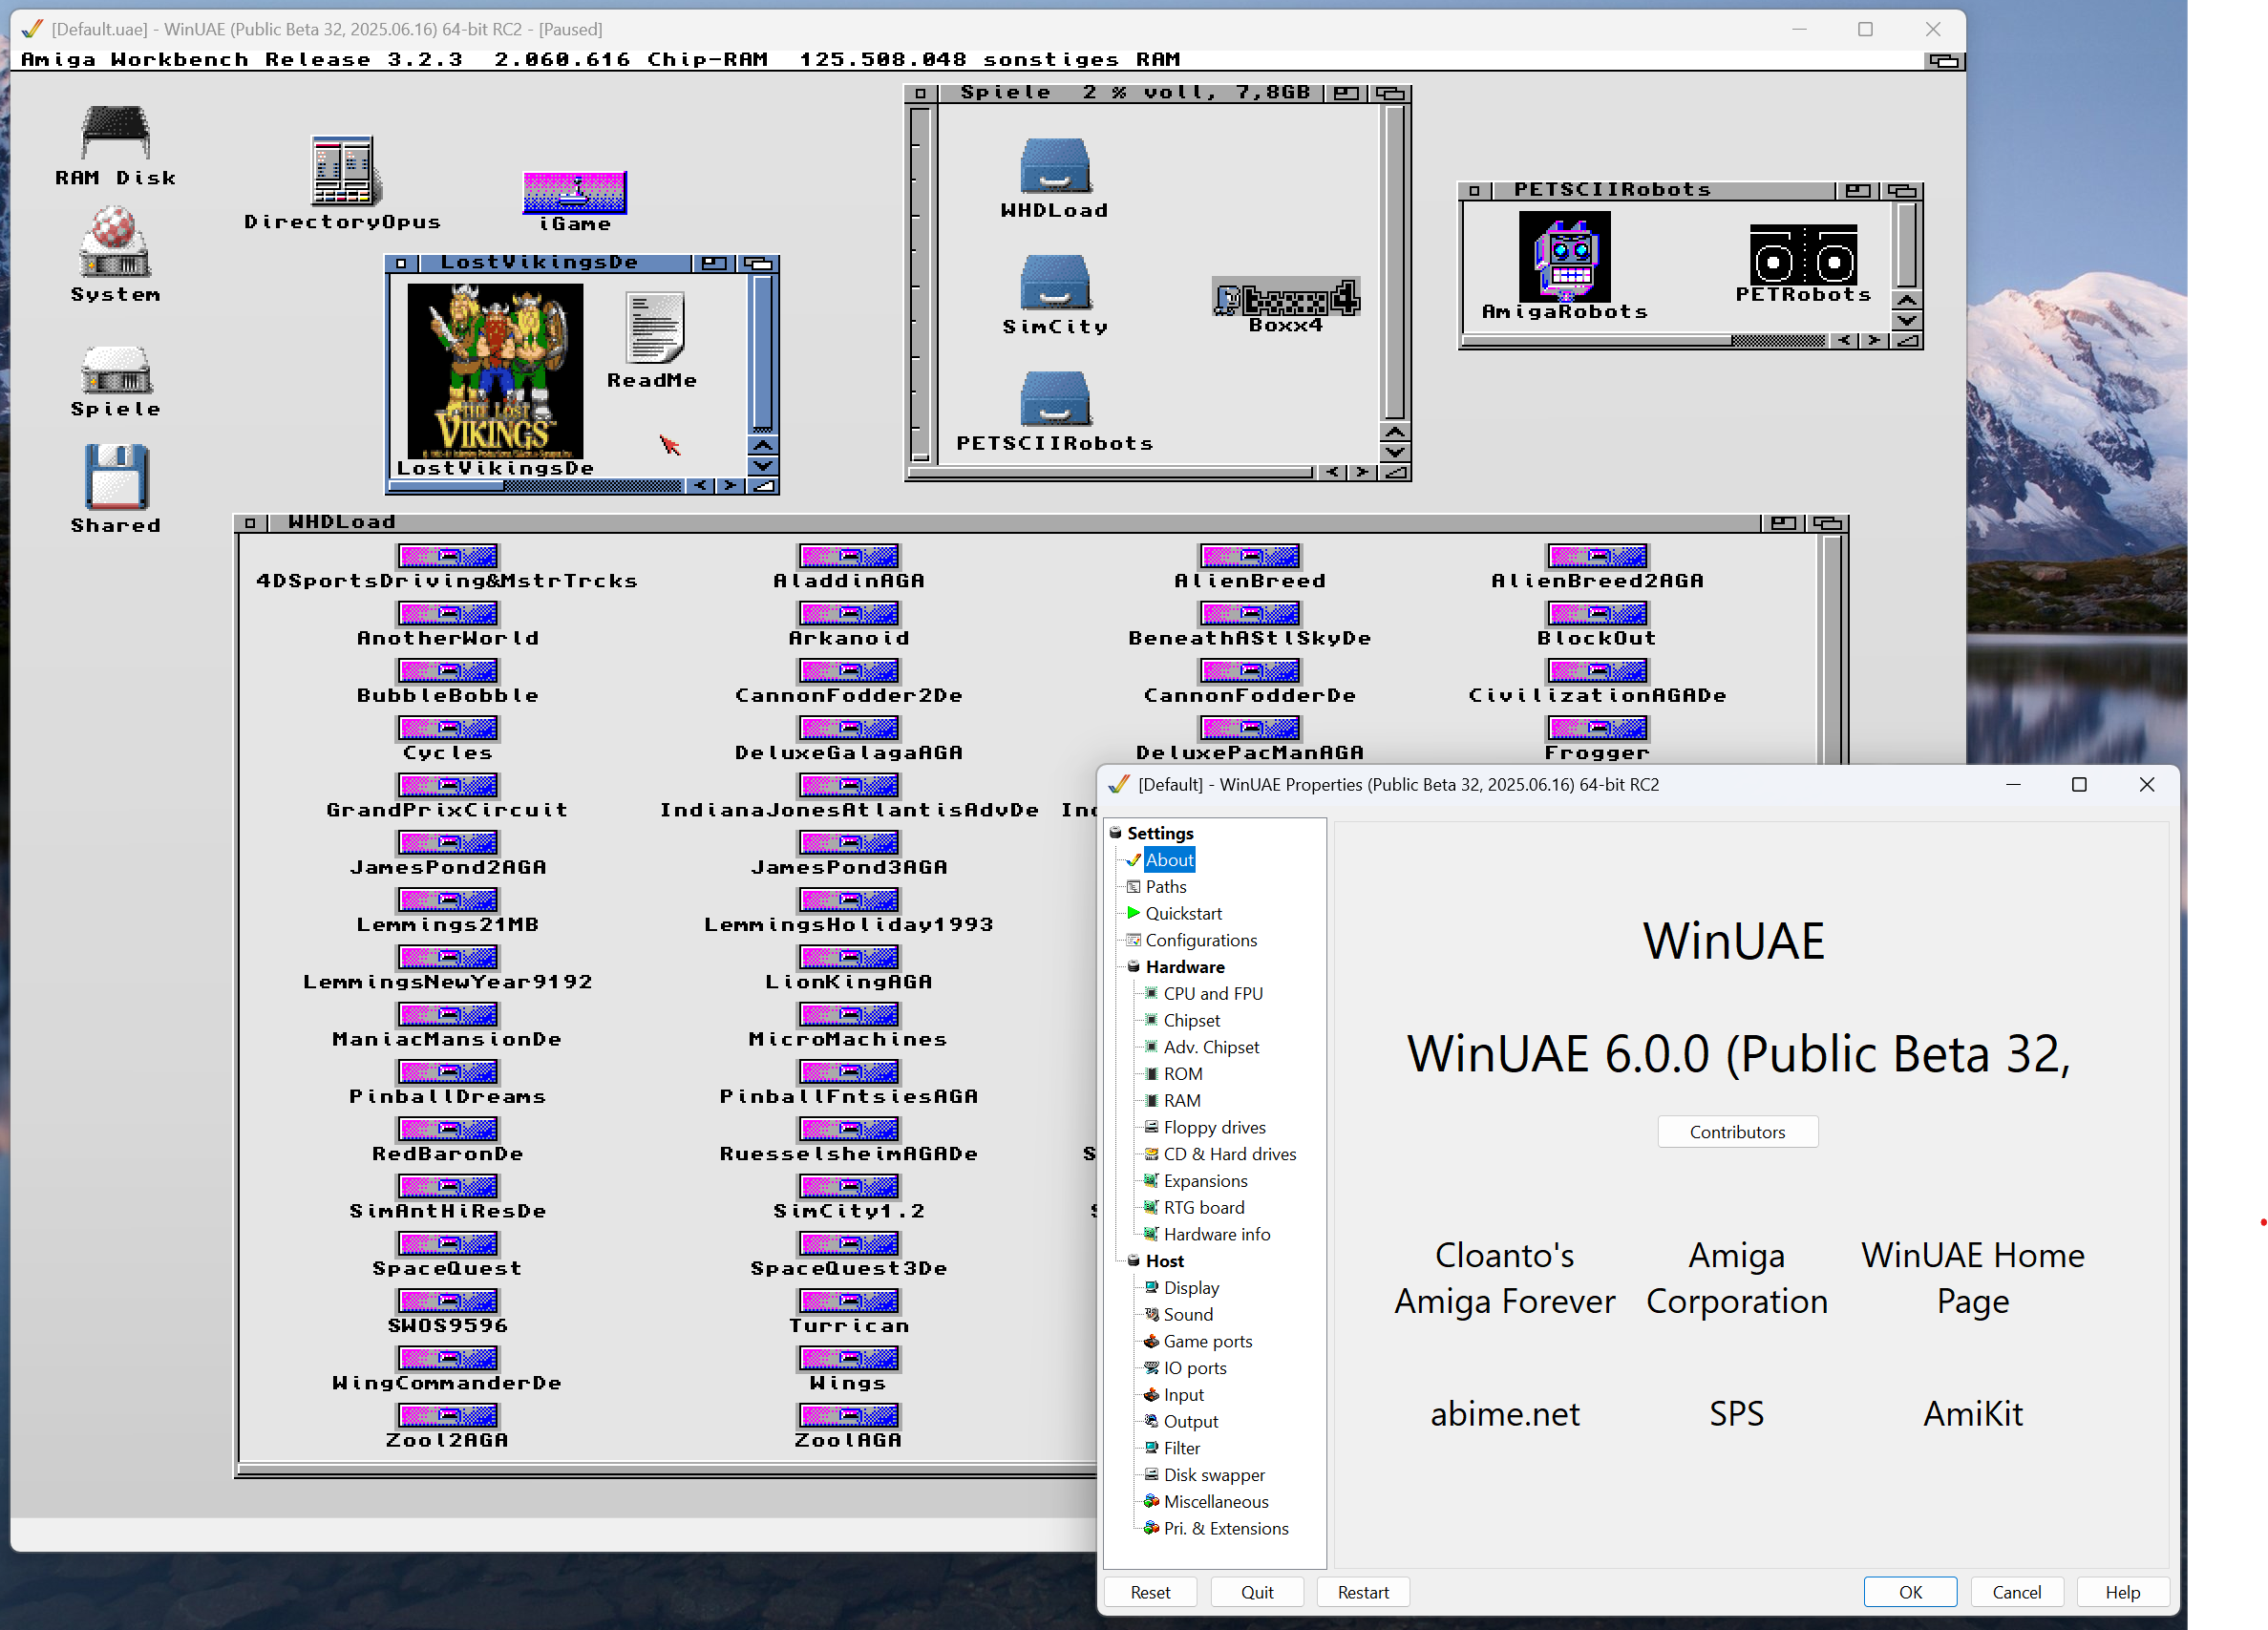Open the Game ports settings

pyautogui.click(x=1207, y=1341)
